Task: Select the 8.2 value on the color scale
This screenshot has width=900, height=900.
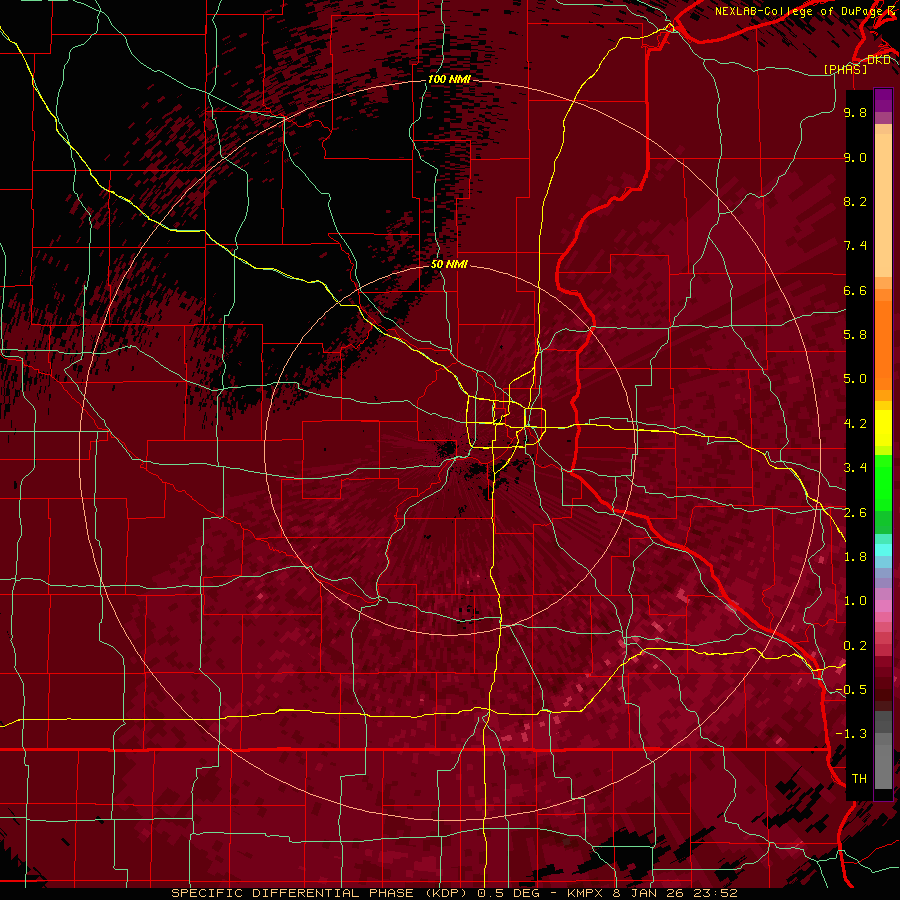Action: (855, 201)
